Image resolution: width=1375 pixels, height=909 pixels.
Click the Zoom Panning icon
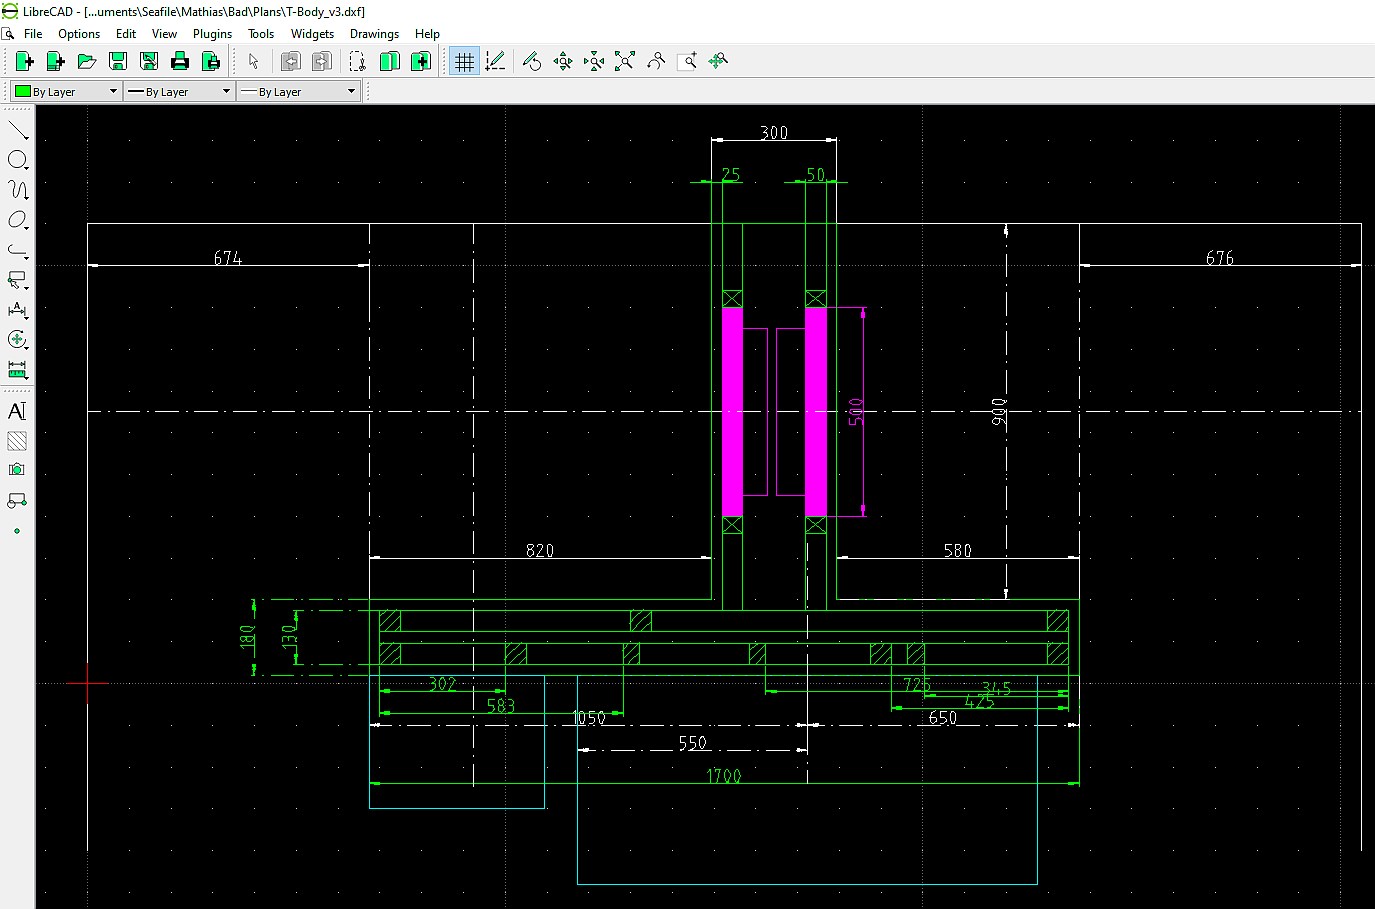718,62
